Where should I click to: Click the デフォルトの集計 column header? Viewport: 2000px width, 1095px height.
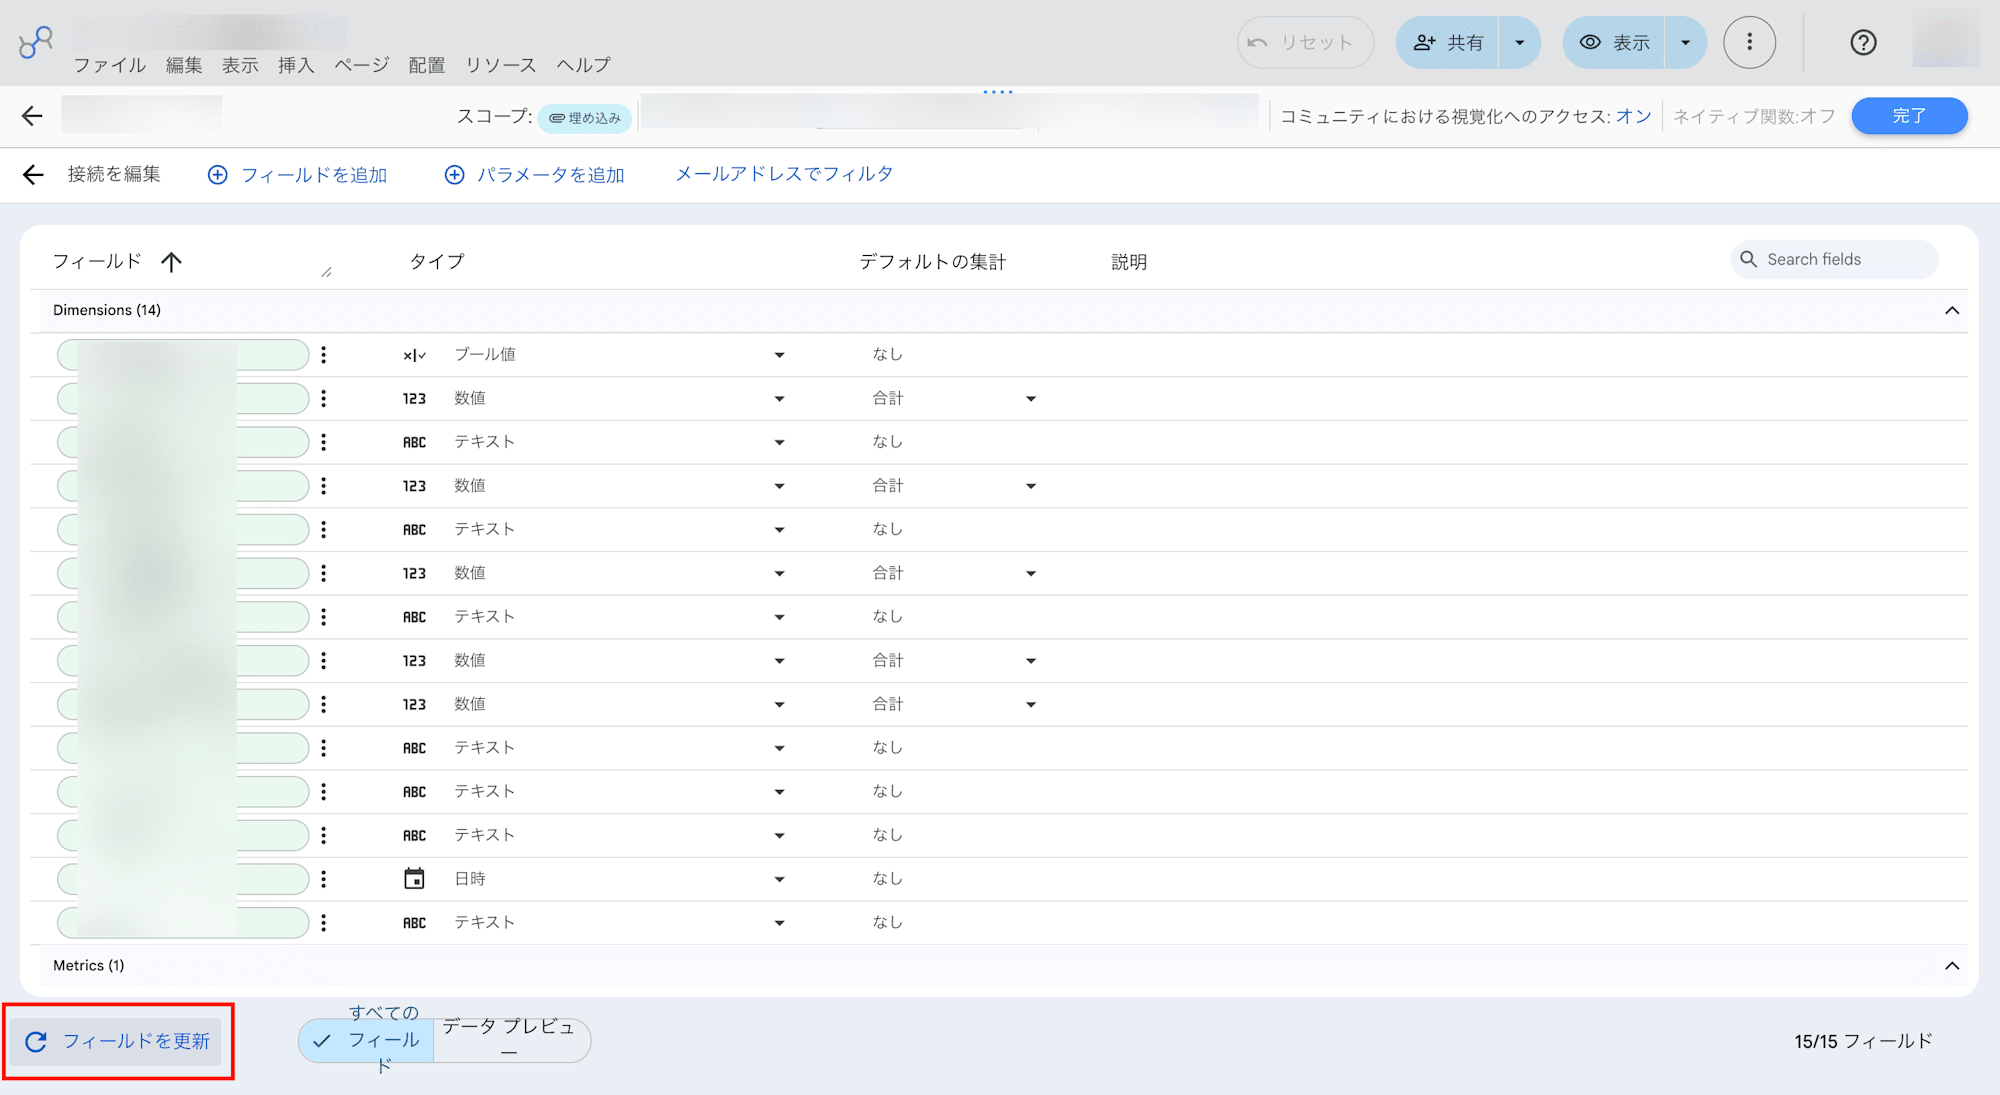932,262
